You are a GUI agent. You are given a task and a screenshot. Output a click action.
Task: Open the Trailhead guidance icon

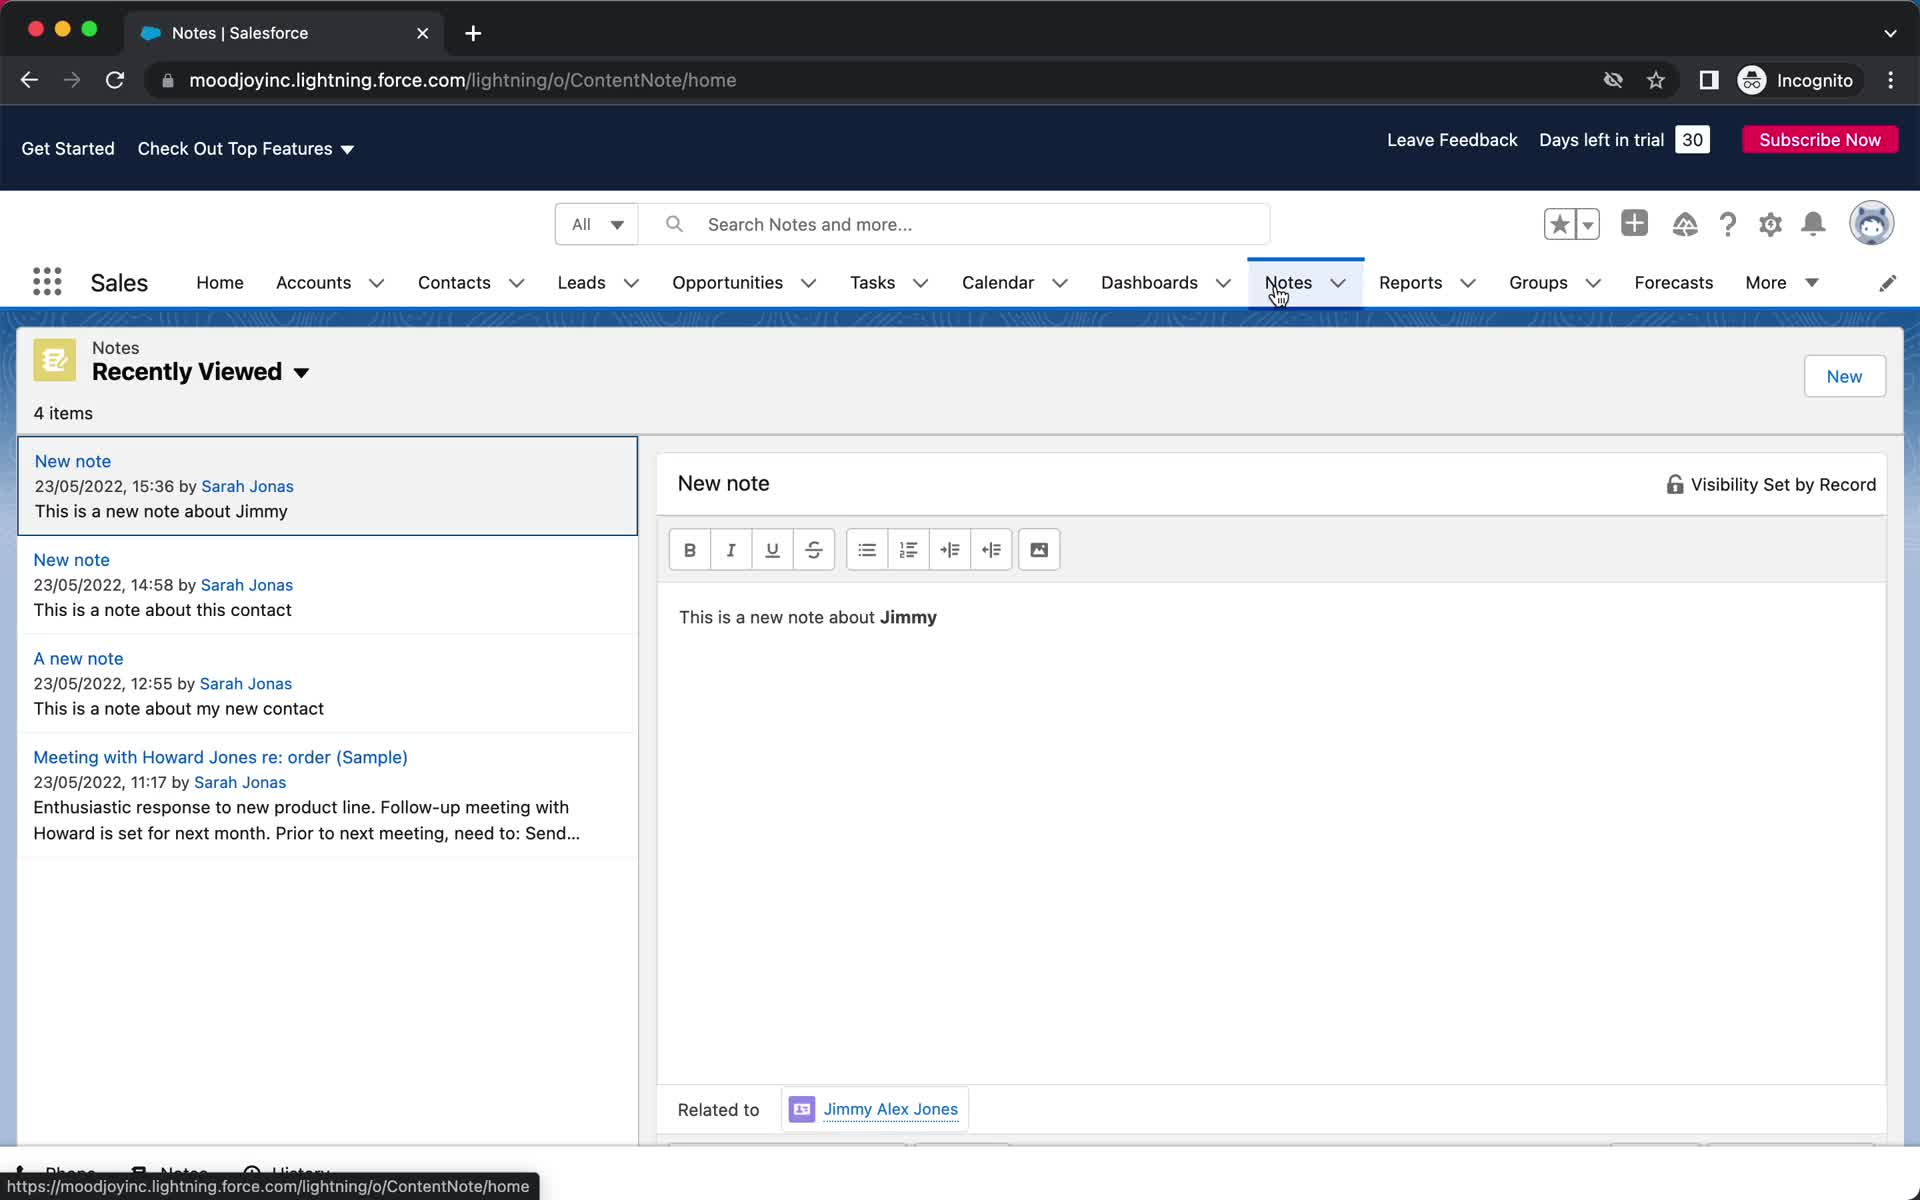[x=1685, y=224]
